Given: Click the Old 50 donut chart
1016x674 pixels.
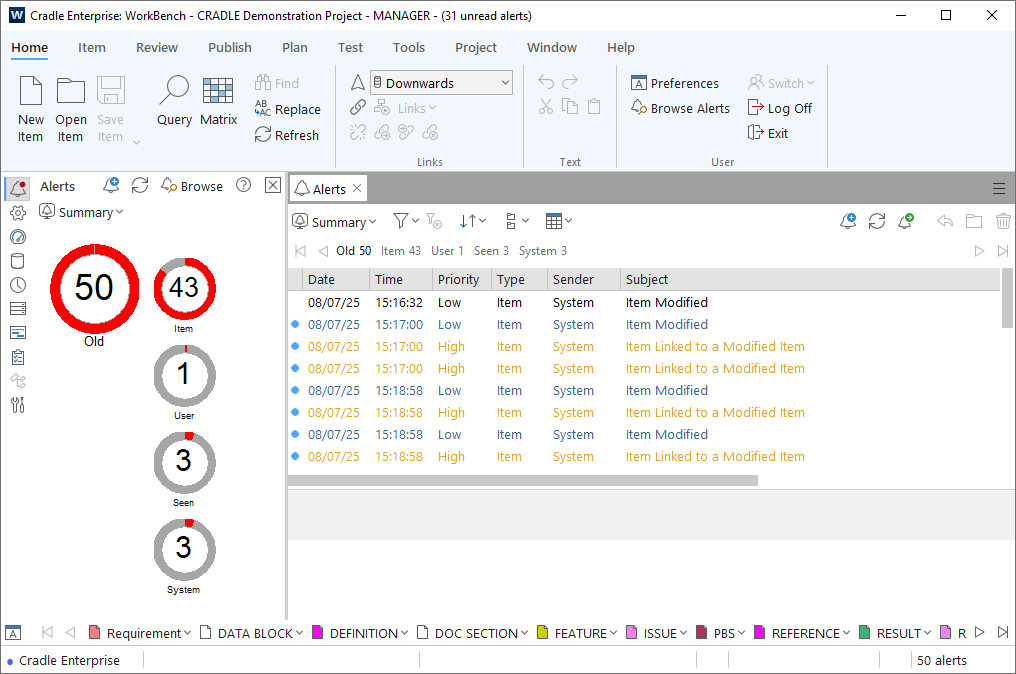Looking at the screenshot, I should point(94,288).
